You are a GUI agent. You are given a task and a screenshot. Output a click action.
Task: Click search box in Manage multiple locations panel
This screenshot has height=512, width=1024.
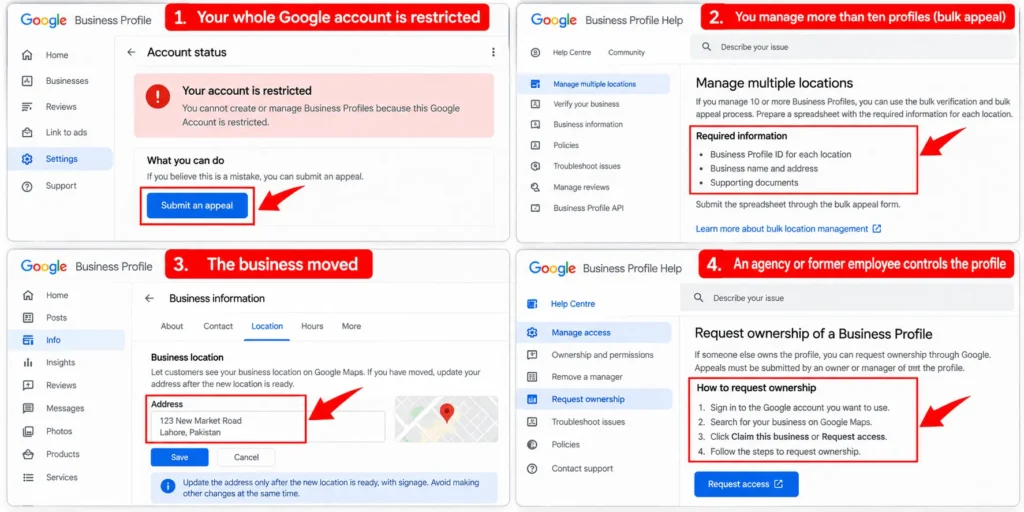tap(854, 47)
